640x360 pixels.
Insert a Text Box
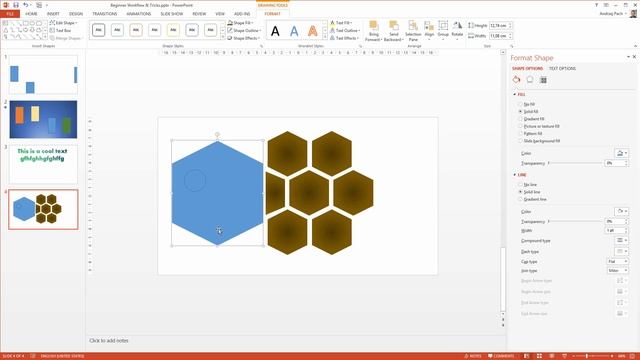point(60,30)
